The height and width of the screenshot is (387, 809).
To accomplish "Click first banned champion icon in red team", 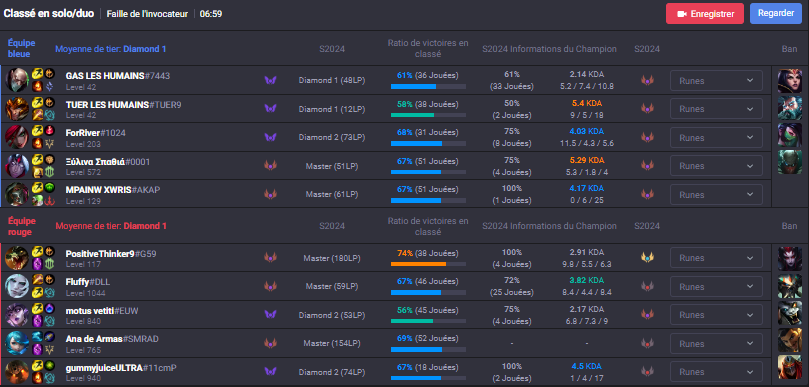I will click(790, 259).
